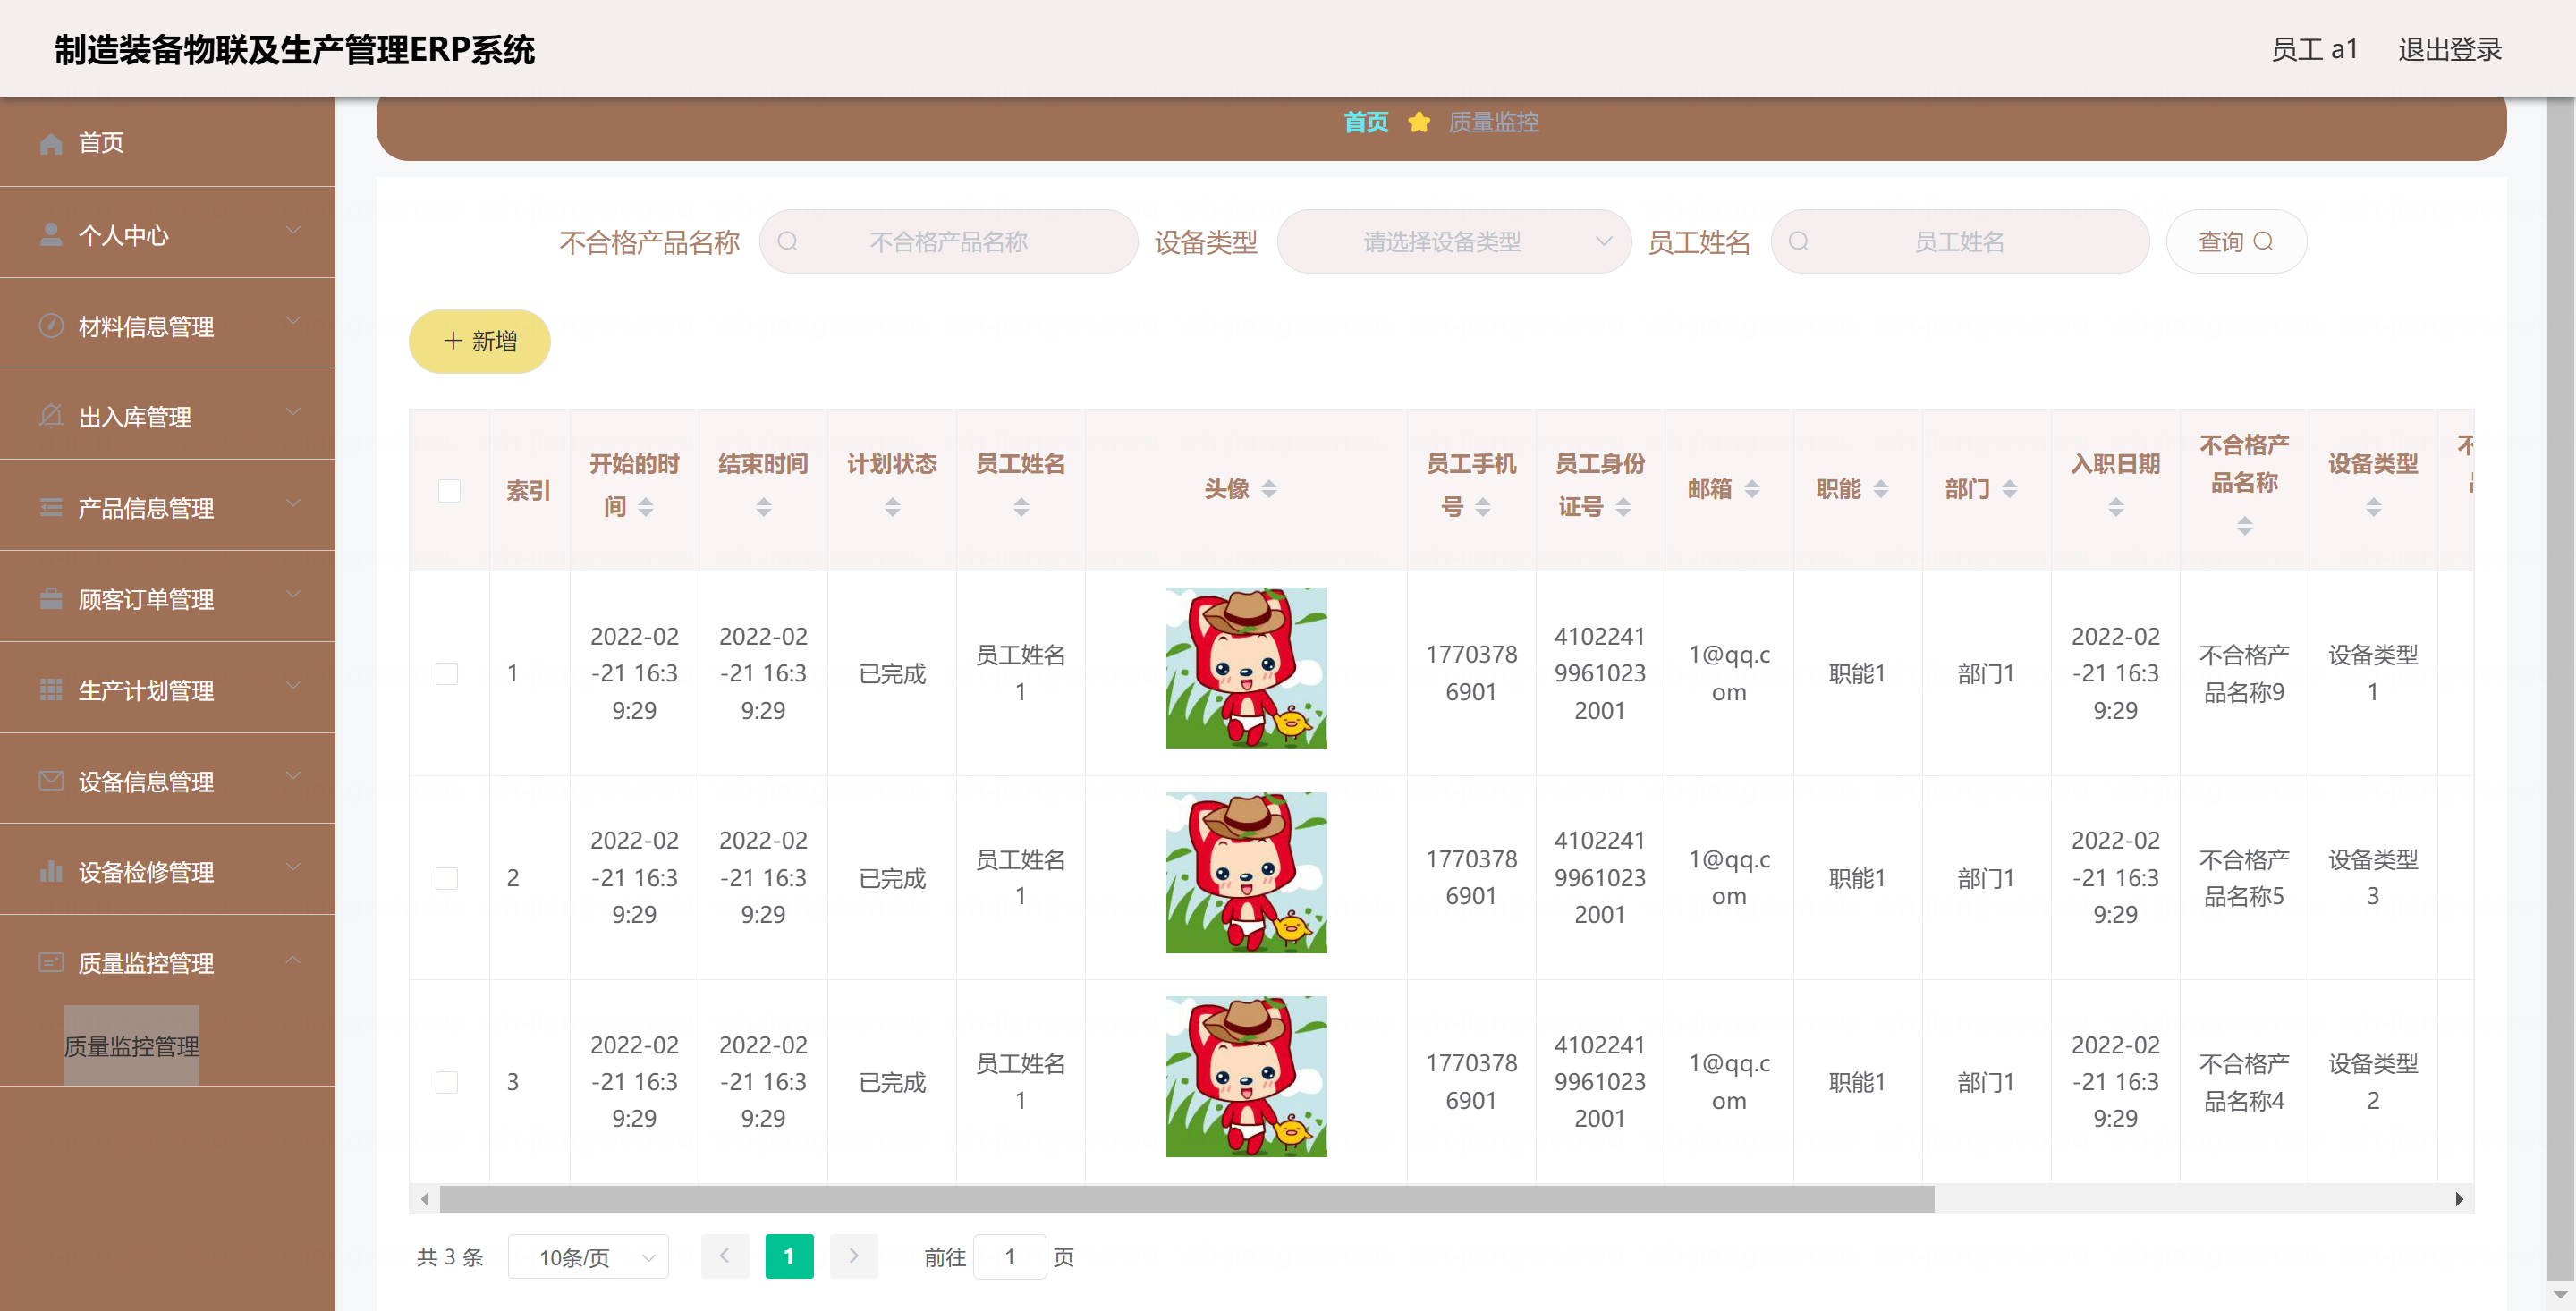Check the checkbox for row index 3
Image resolution: width=2576 pixels, height=1311 pixels.
[x=447, y=1082]
